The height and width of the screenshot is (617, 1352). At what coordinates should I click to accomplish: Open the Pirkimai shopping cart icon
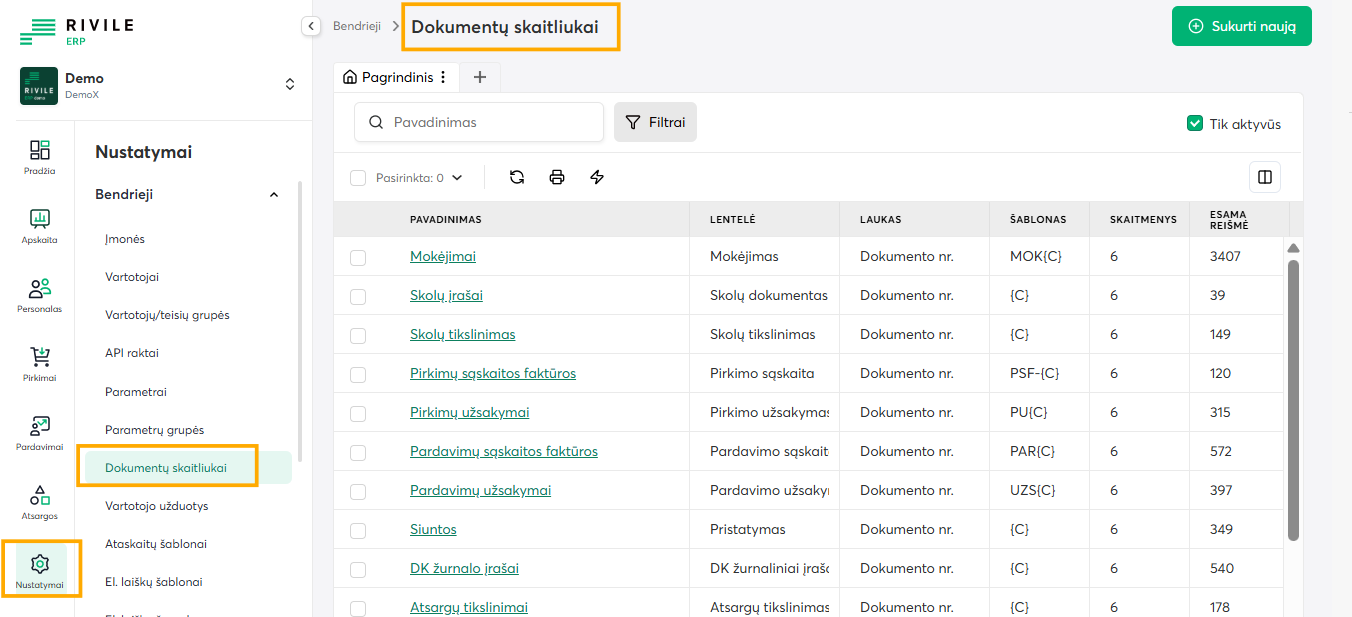[40, 363]
